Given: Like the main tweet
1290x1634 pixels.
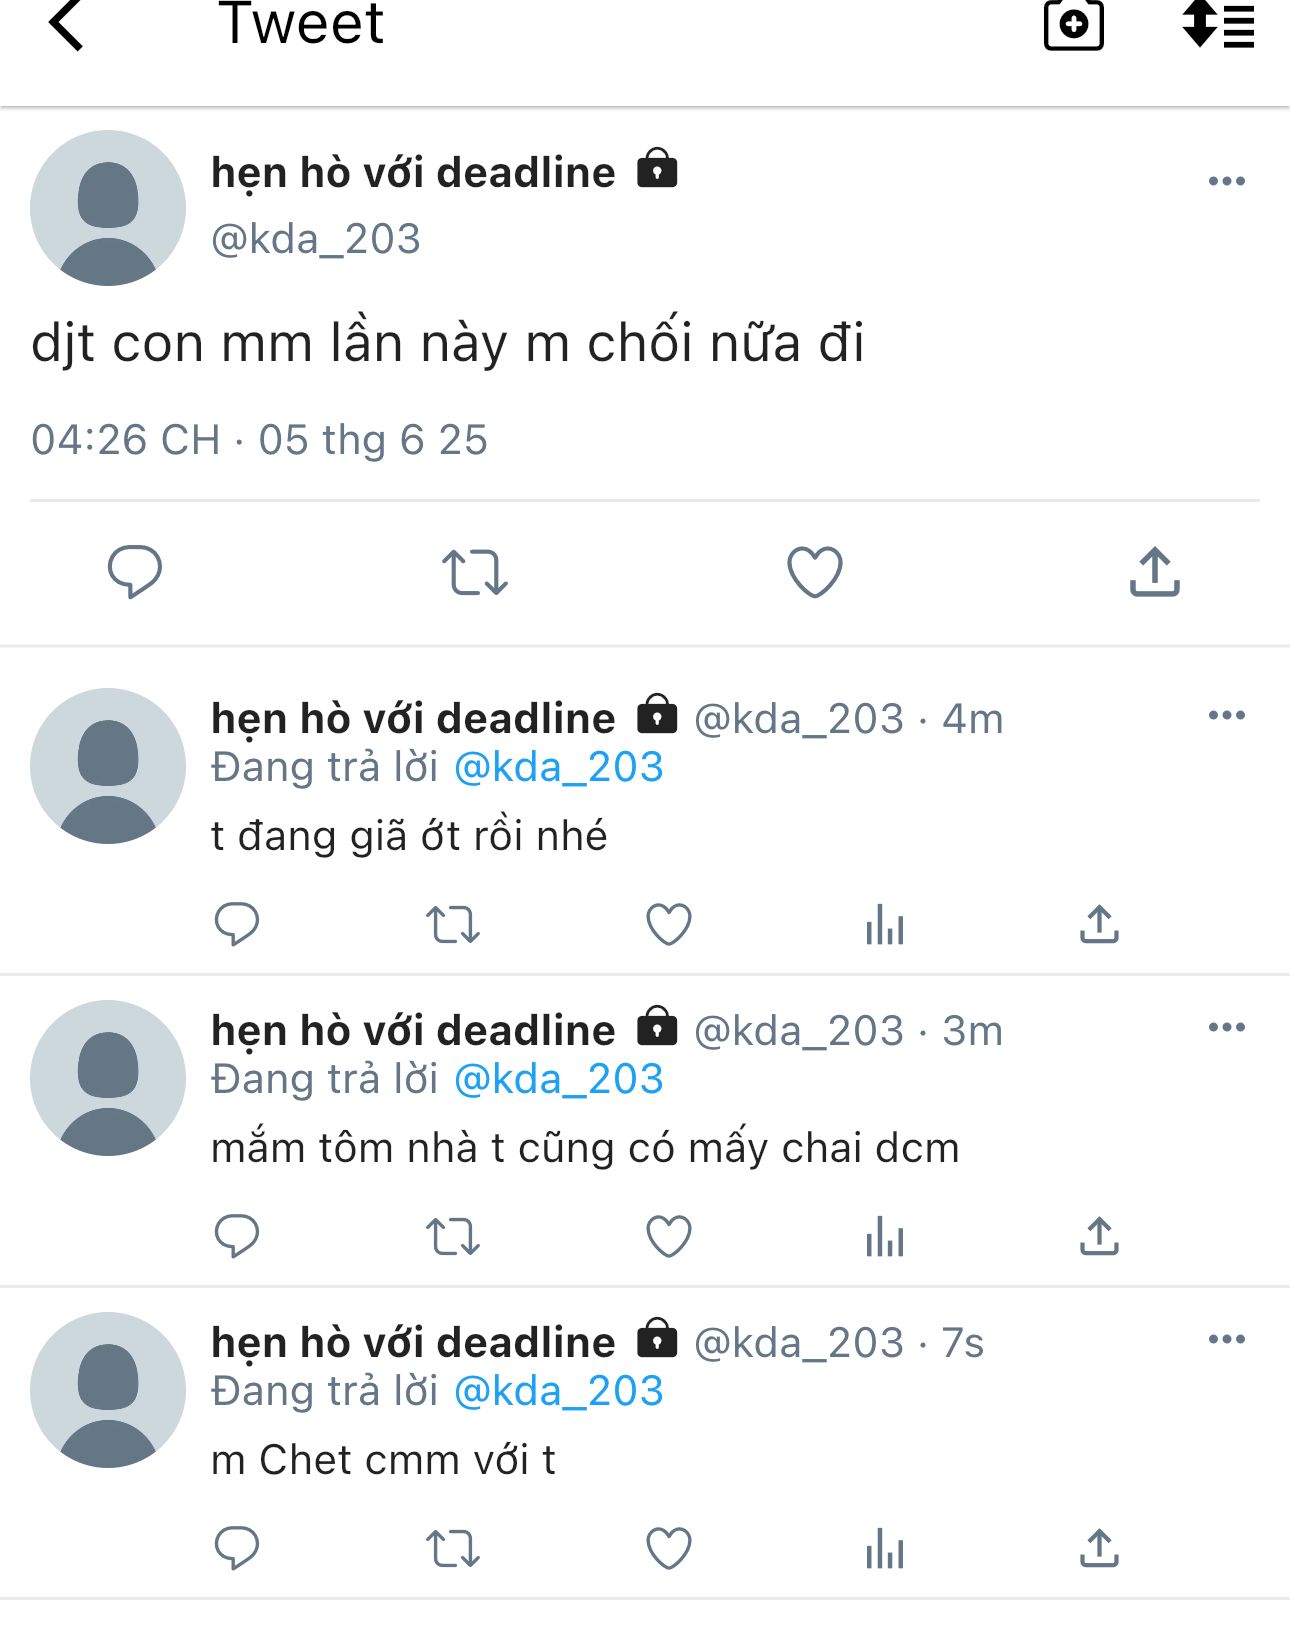Looking at the screenshot, I should click(814, 572).
